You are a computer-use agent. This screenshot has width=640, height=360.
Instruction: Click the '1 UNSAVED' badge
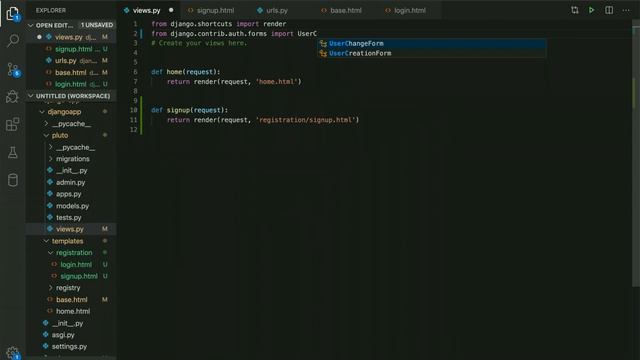click(x=97, y=25)
